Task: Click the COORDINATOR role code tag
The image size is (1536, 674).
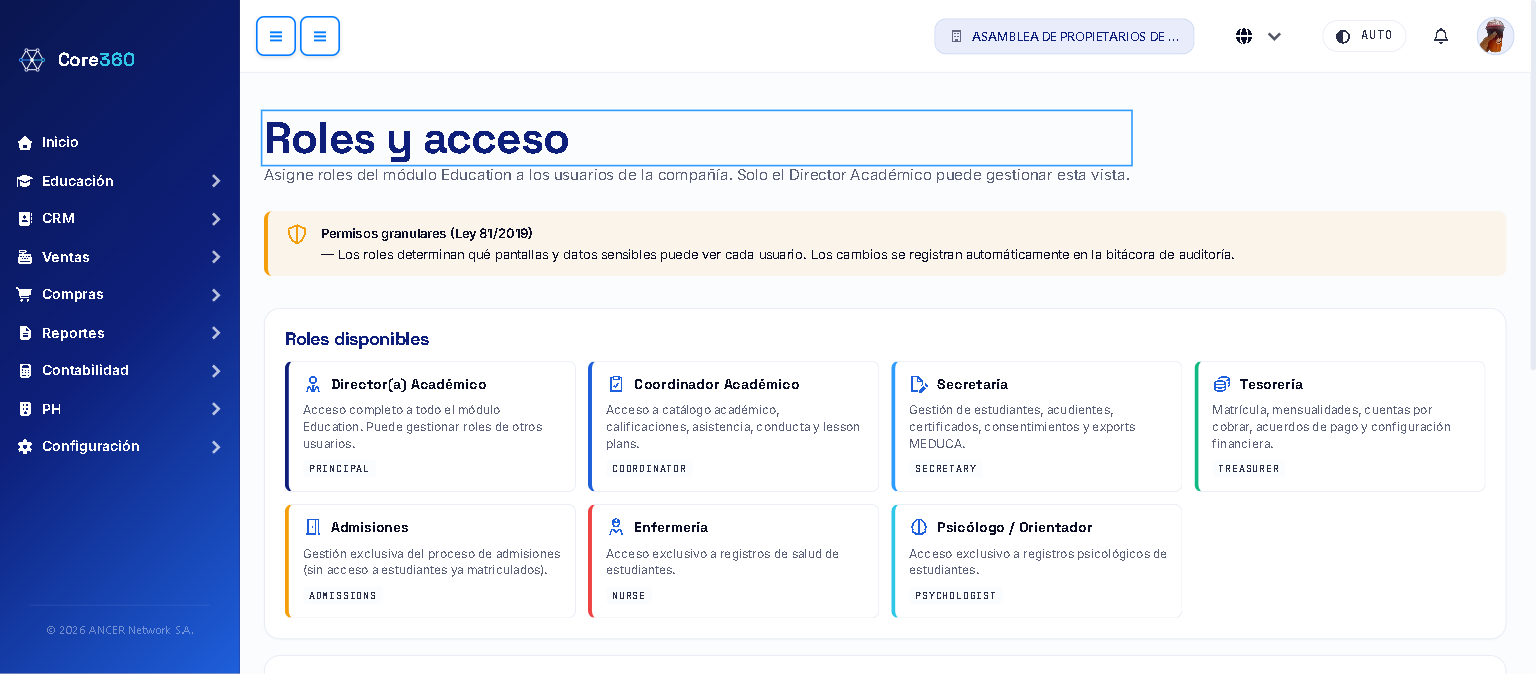Action: coord(649,469)
